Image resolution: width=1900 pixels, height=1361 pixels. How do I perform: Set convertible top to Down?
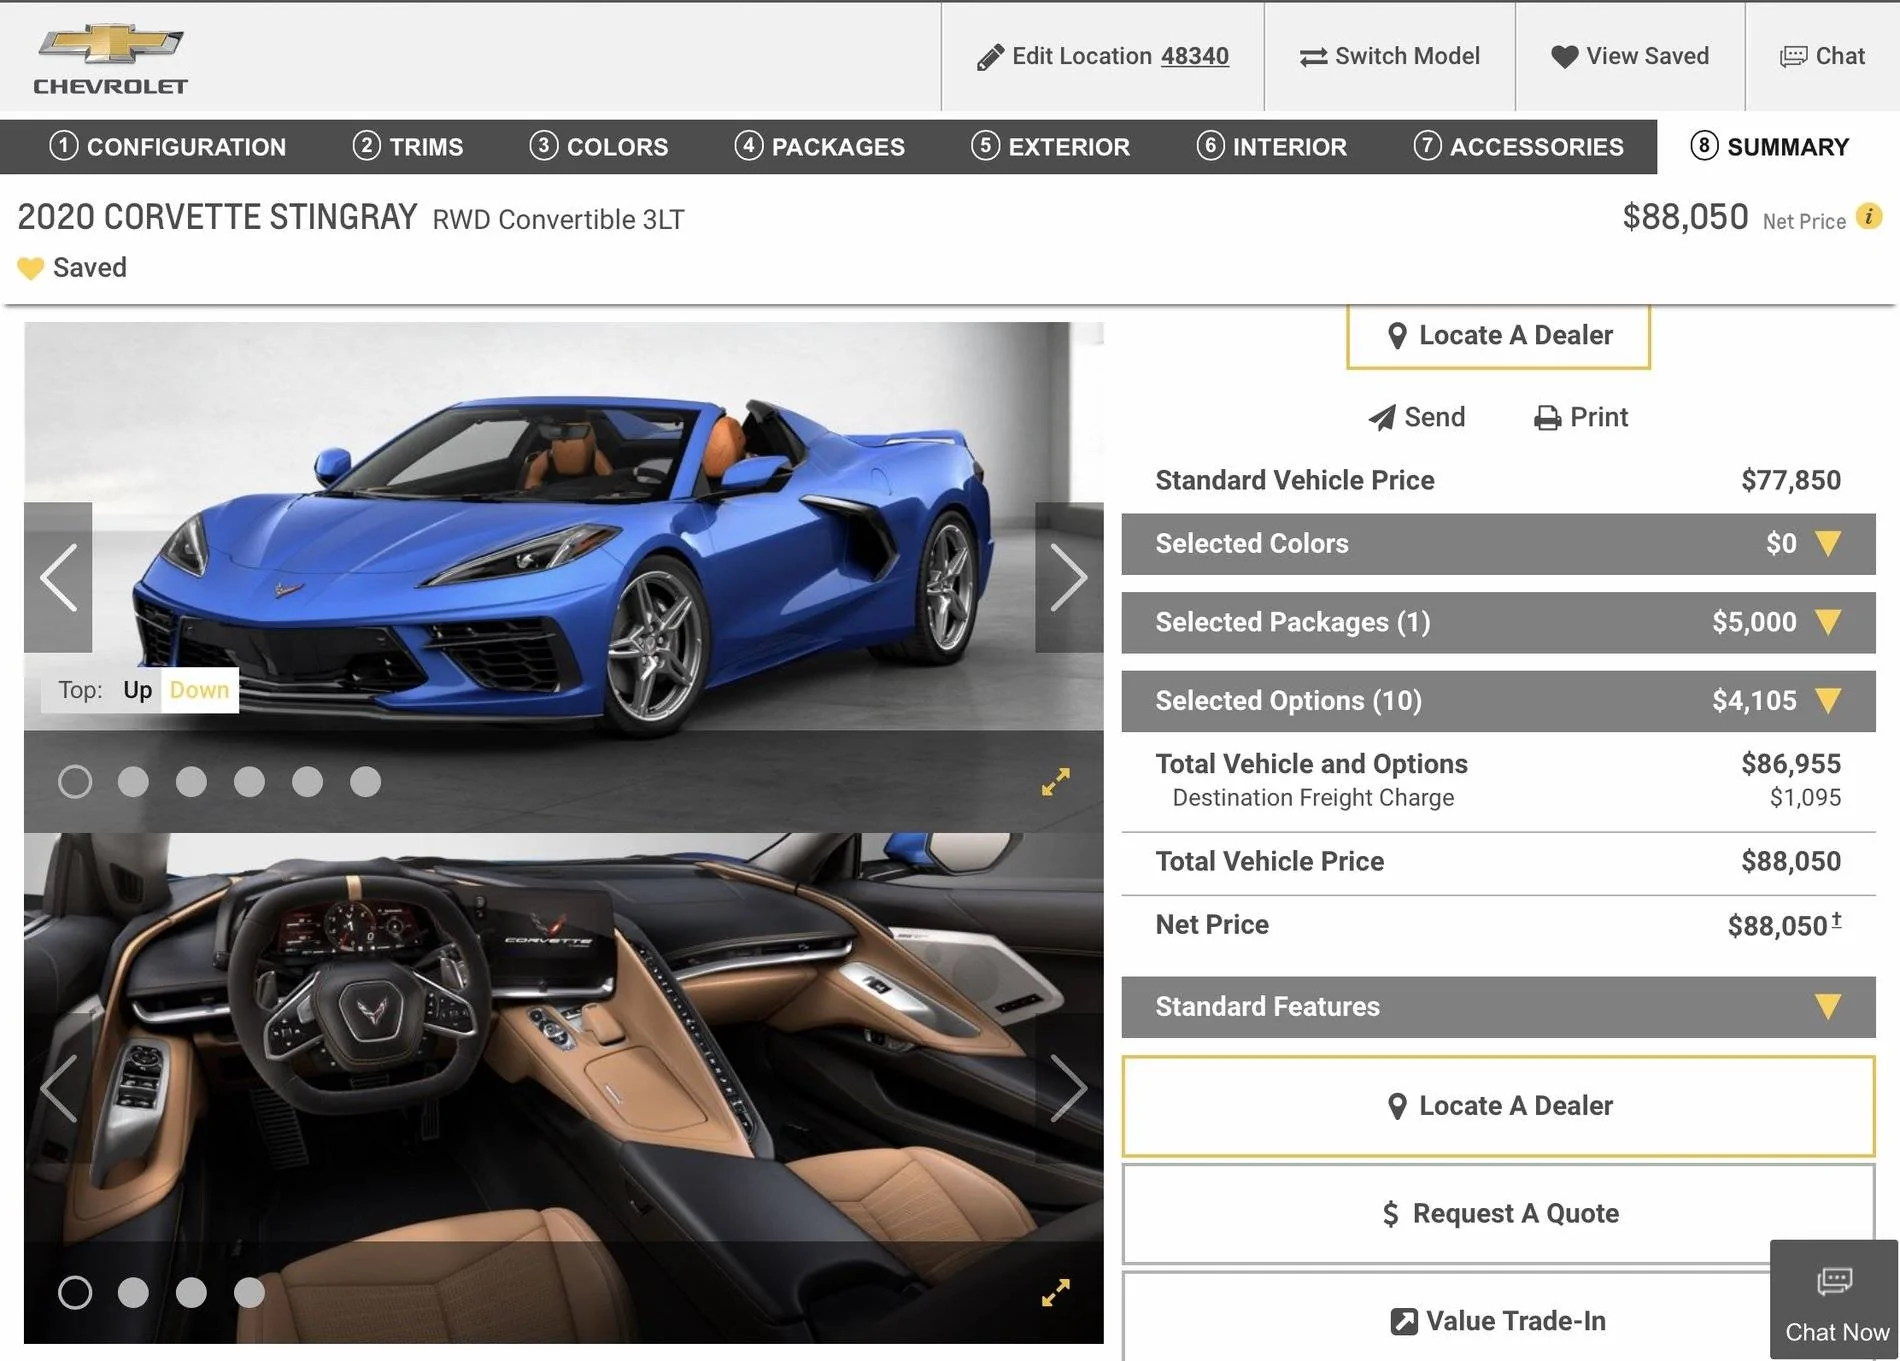pyautogui.click(x=199, y=690)
